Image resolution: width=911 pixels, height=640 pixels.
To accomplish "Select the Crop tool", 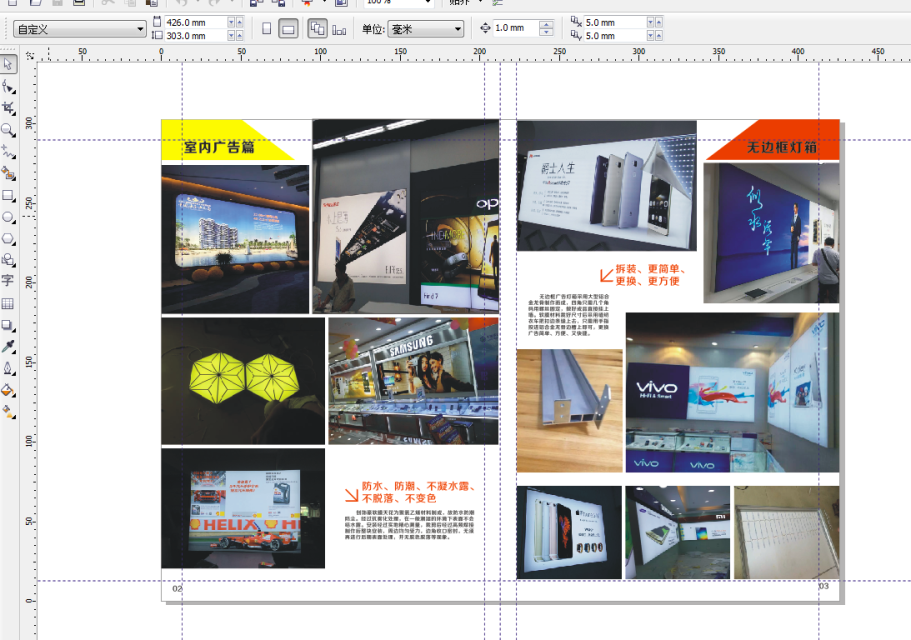I will (x=8, y=108).
